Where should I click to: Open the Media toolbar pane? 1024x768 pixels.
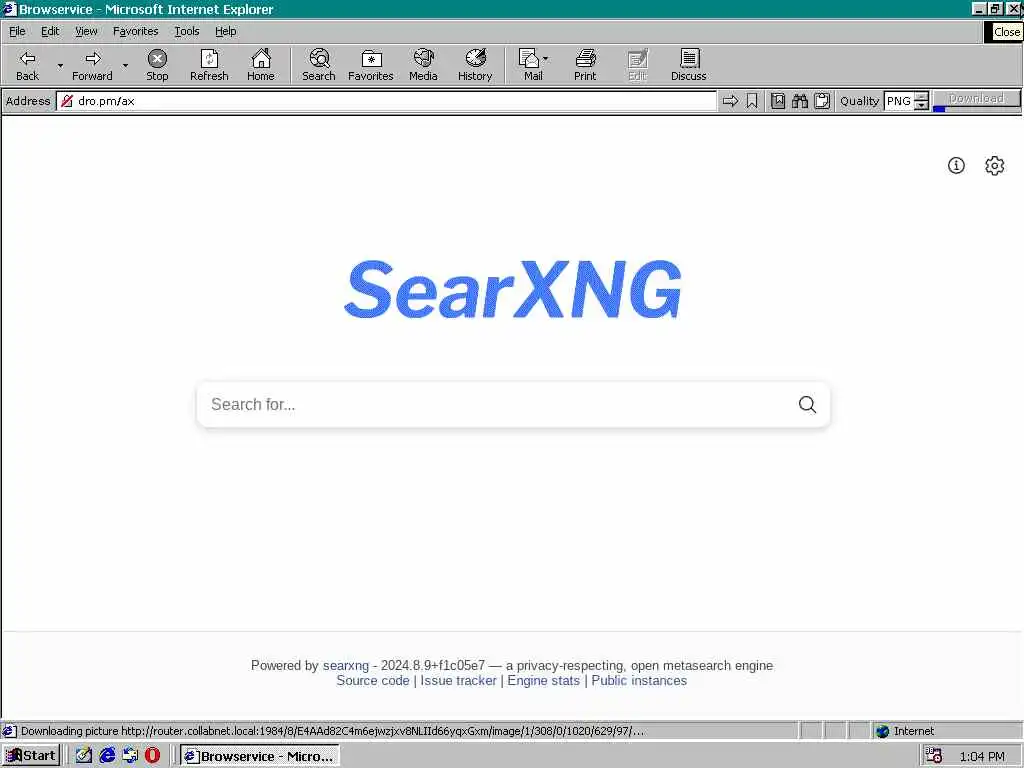423,65
